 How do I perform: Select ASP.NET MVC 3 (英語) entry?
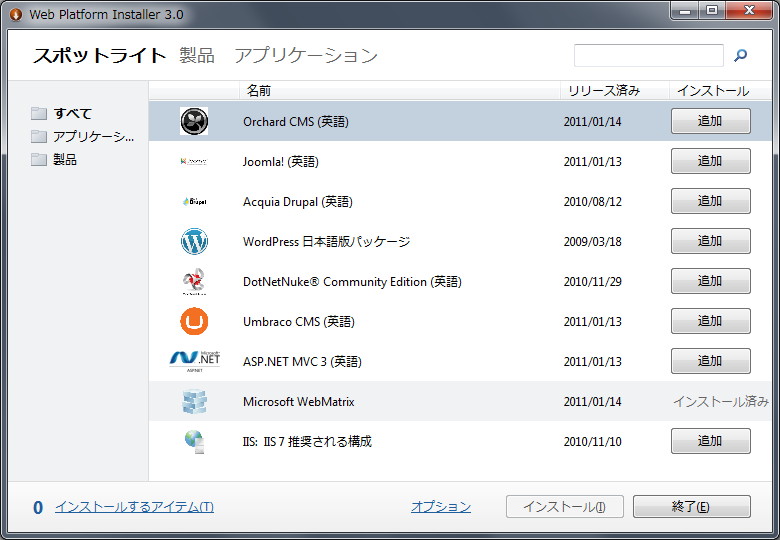click(x=302, y=361)
